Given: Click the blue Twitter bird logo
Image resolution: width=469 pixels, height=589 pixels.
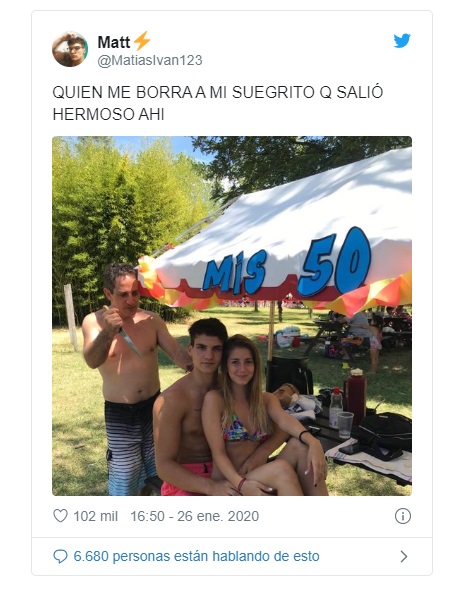Looking at the screenshot, I should [402, 41].
